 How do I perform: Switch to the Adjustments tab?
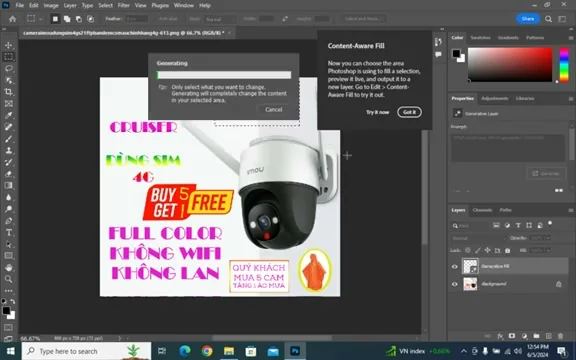494,98
